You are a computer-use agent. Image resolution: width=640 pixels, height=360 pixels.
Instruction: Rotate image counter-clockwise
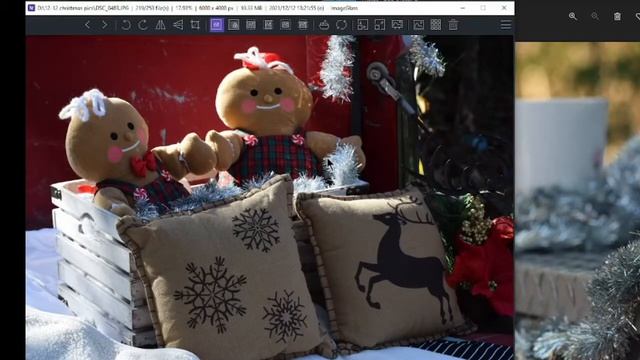(x=126, y=25)
